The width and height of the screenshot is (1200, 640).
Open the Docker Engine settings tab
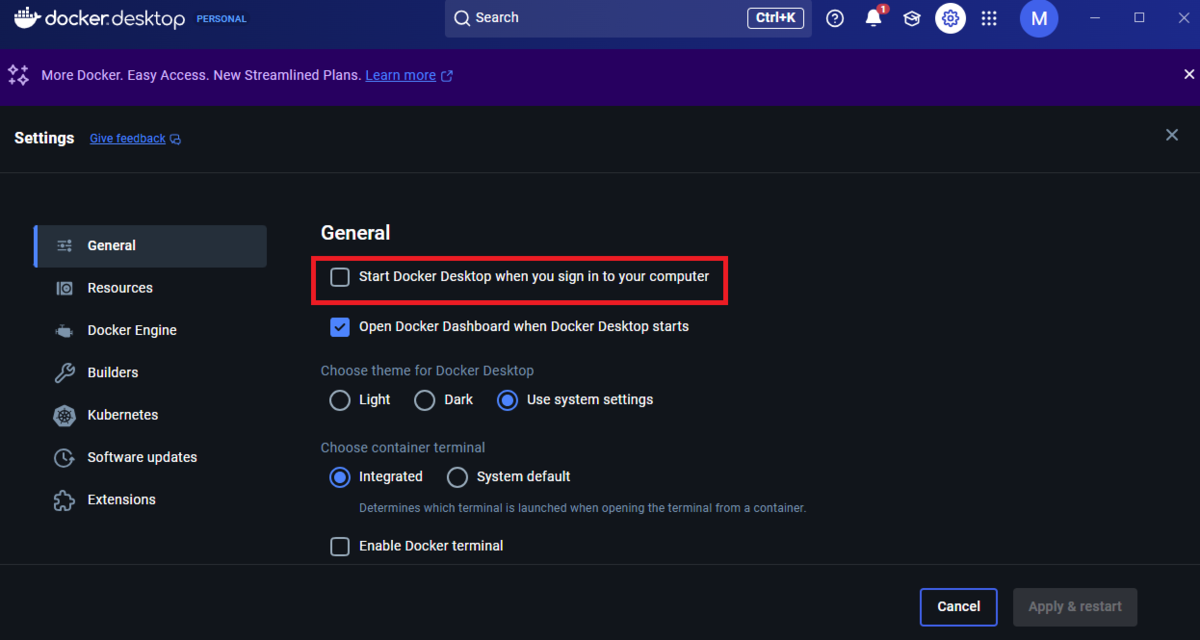(150, 330)
